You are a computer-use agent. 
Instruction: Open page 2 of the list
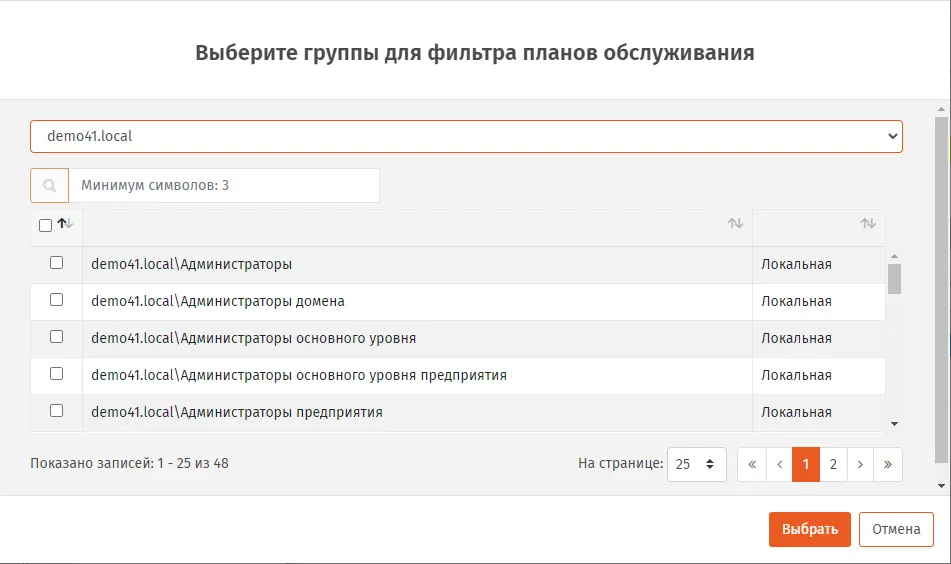pyautogui.click(x=833, y=465)
